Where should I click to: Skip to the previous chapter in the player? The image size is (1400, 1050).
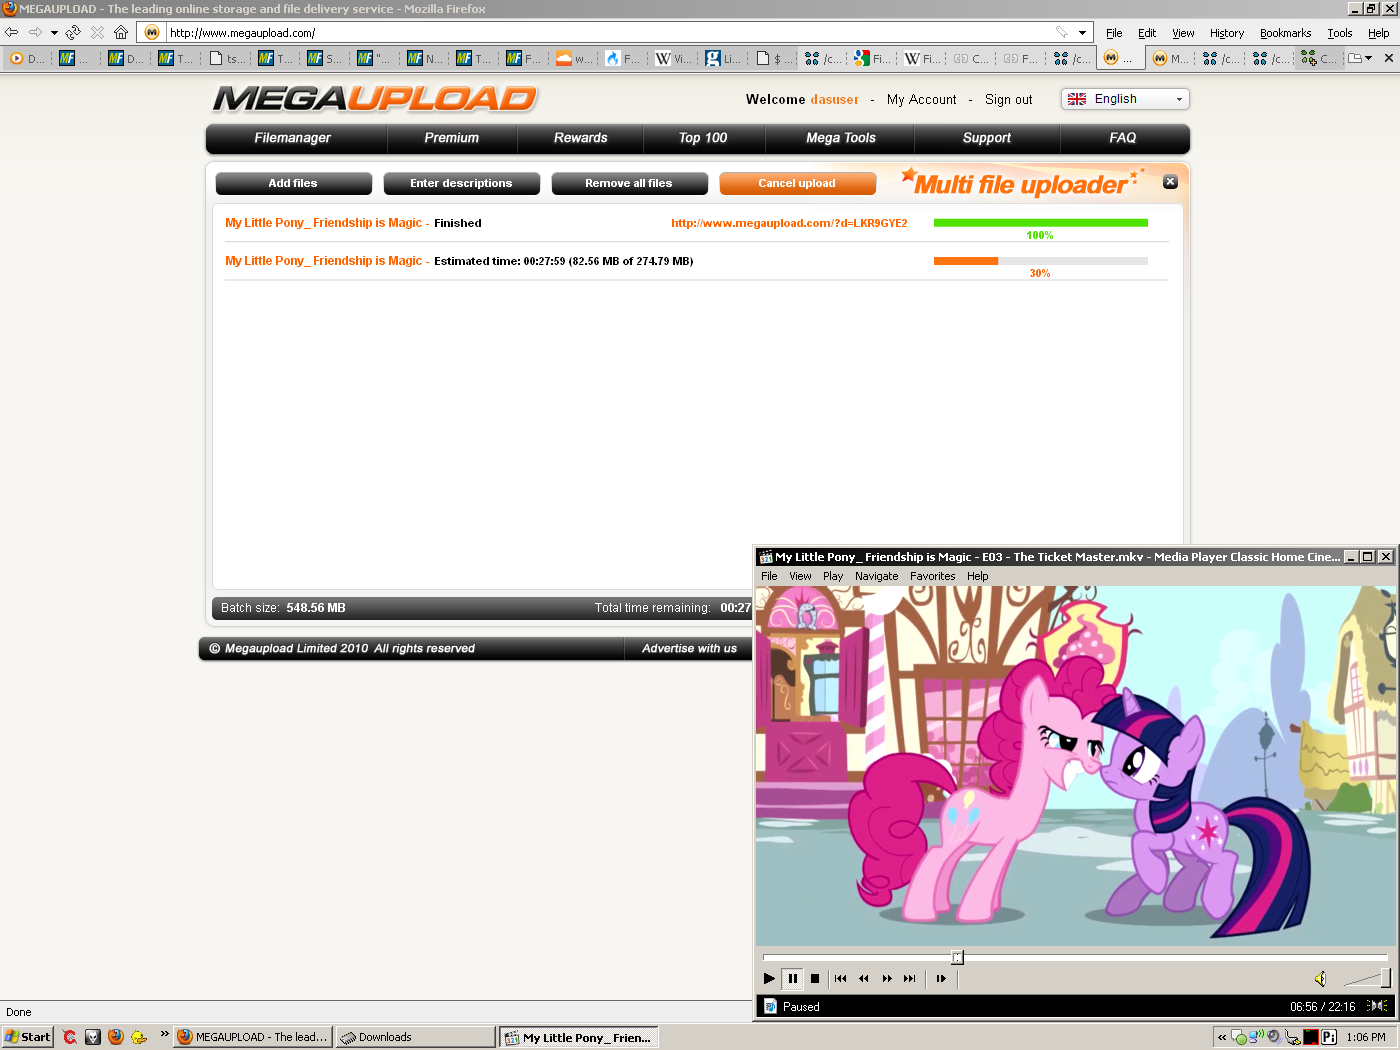tap(840, 979)
